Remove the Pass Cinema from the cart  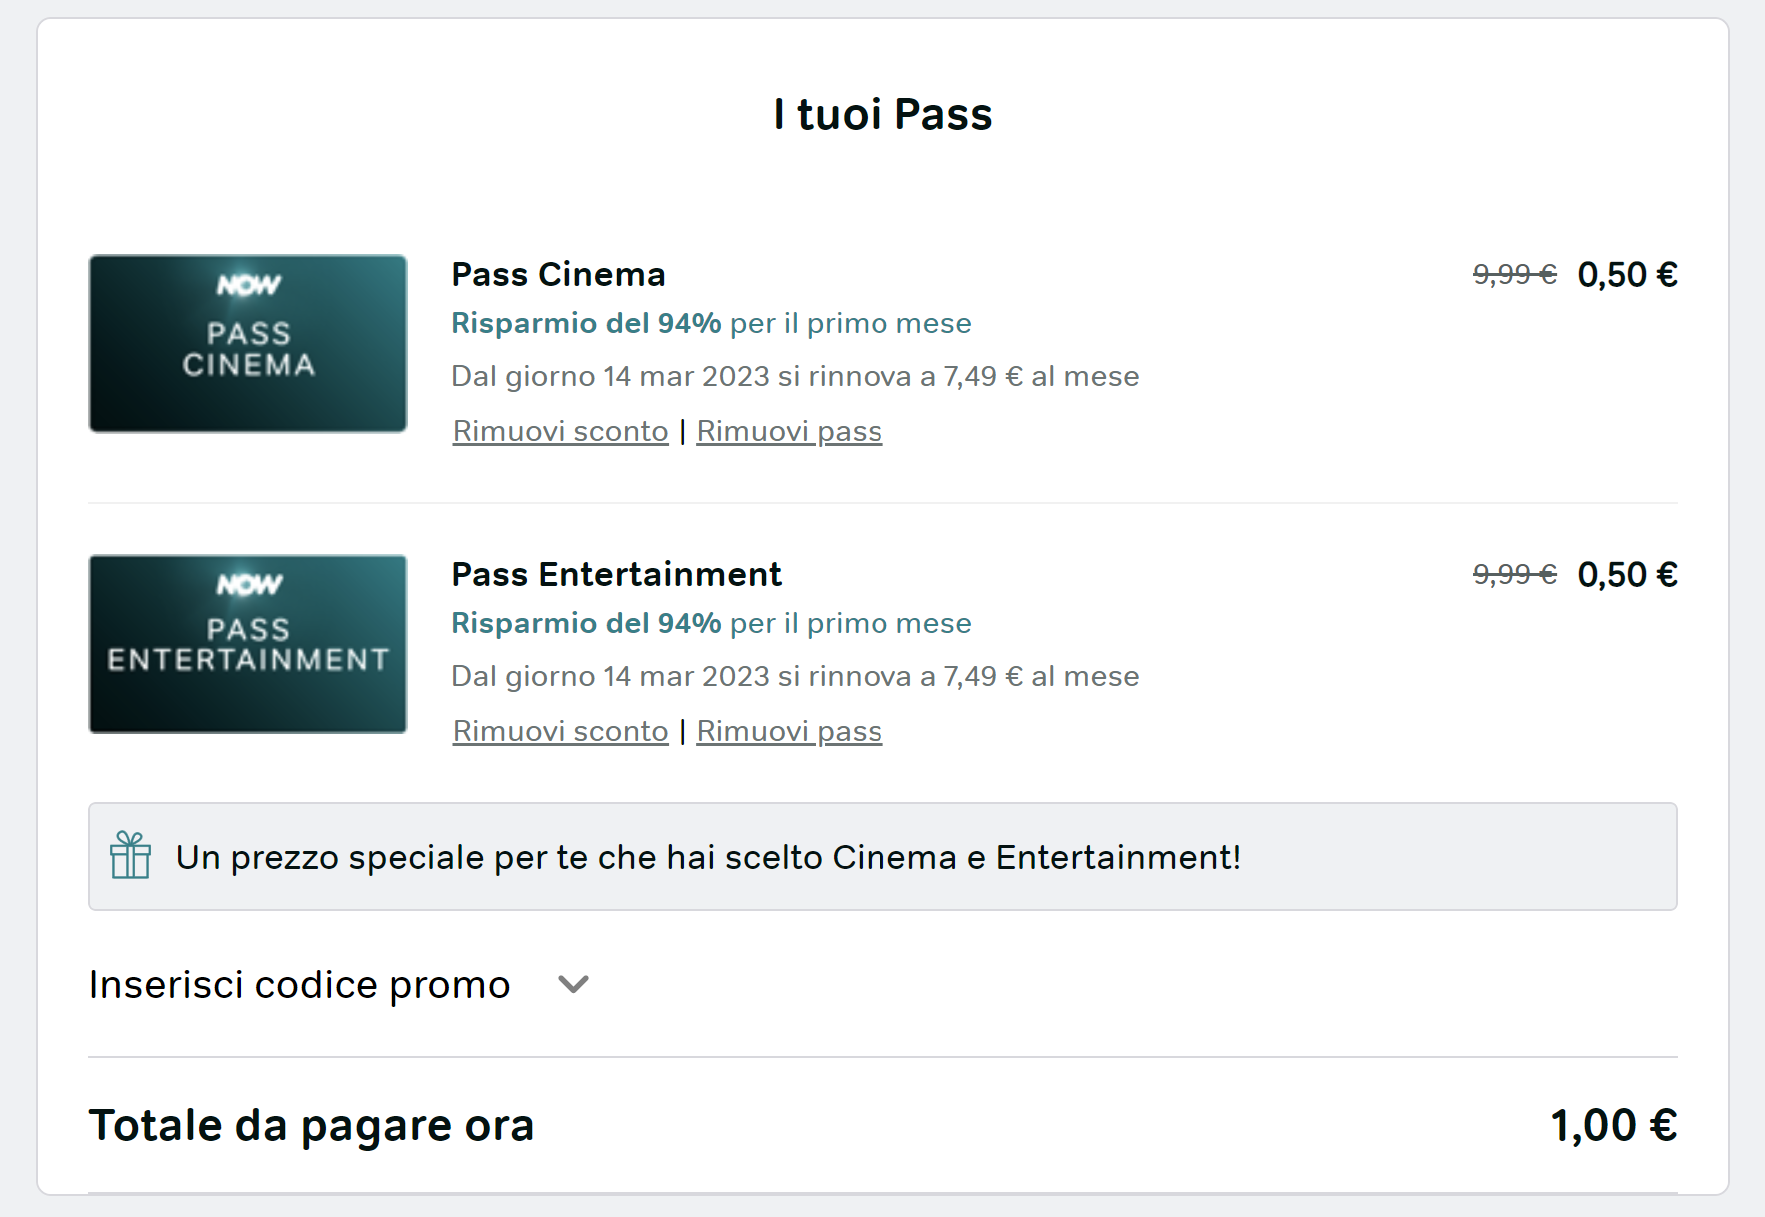pos(789,431)
